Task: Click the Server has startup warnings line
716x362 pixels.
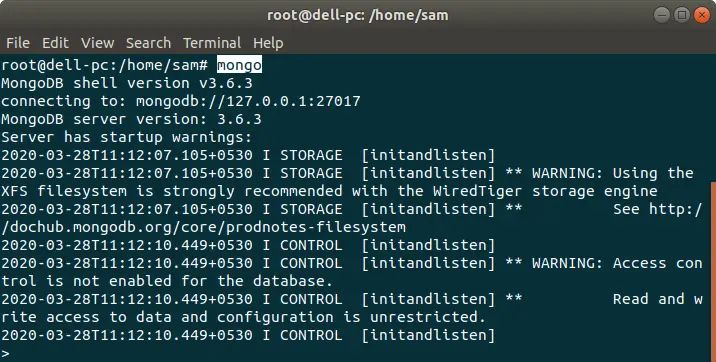Action: tap(127, 137)
